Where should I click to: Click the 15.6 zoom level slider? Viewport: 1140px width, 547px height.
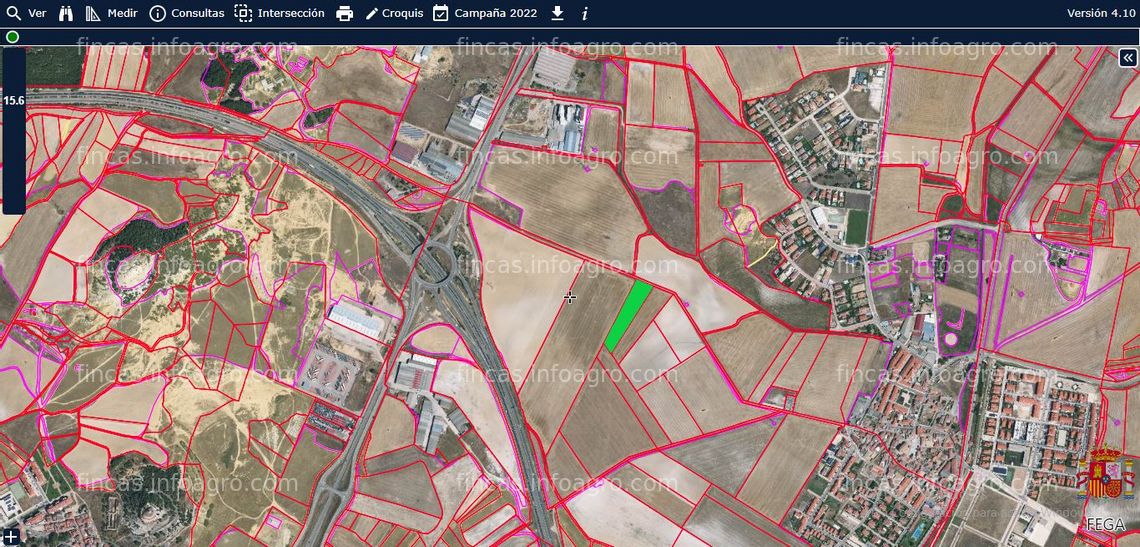14,131
